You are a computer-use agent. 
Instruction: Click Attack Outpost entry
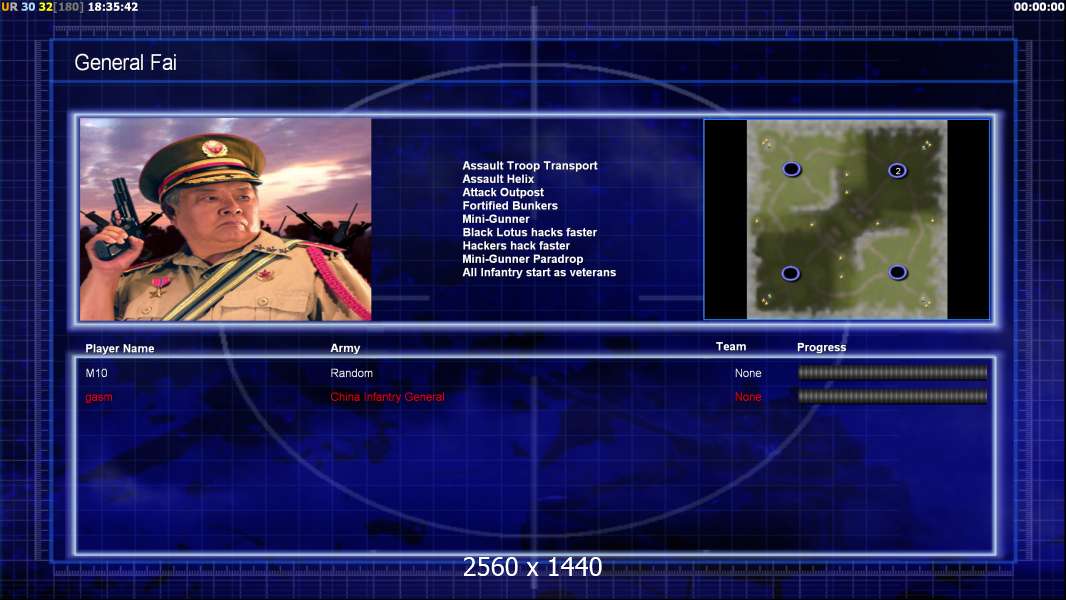click(502, 192)
